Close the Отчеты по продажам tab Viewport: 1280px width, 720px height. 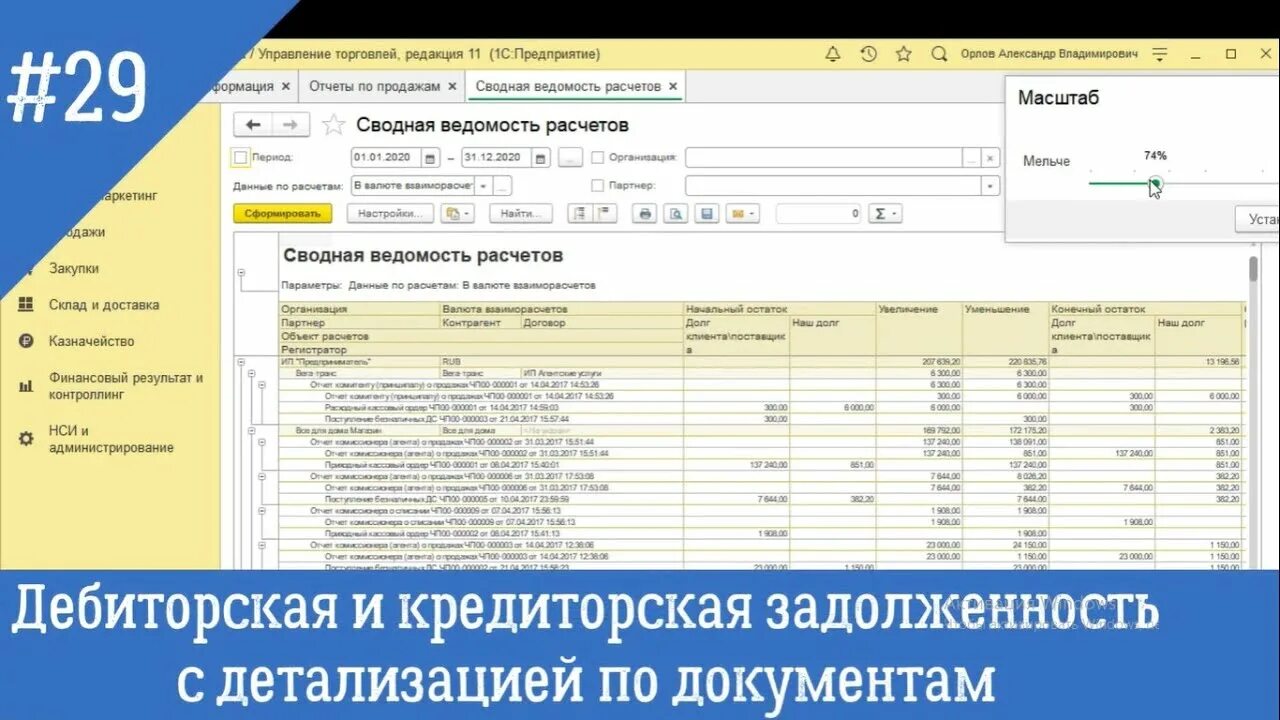pyautogui.click(x=452, y=86)
